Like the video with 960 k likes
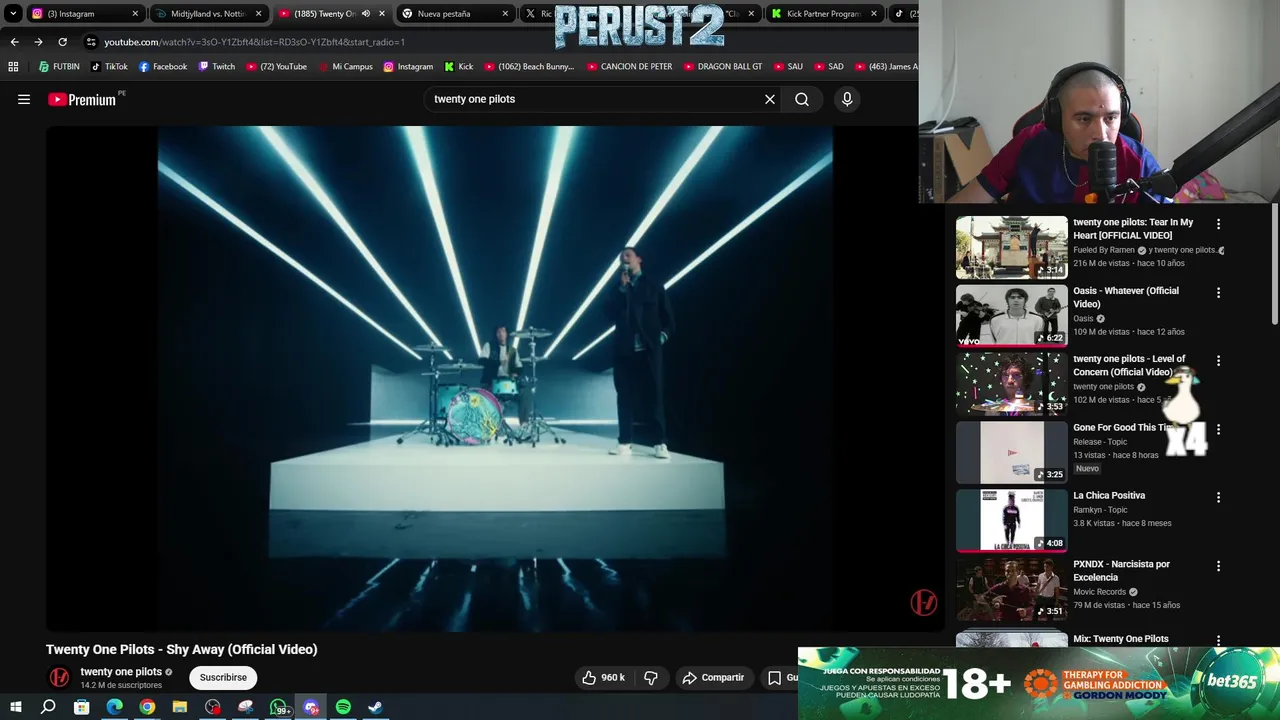The image size is (1280, 720). click(605, 677)
